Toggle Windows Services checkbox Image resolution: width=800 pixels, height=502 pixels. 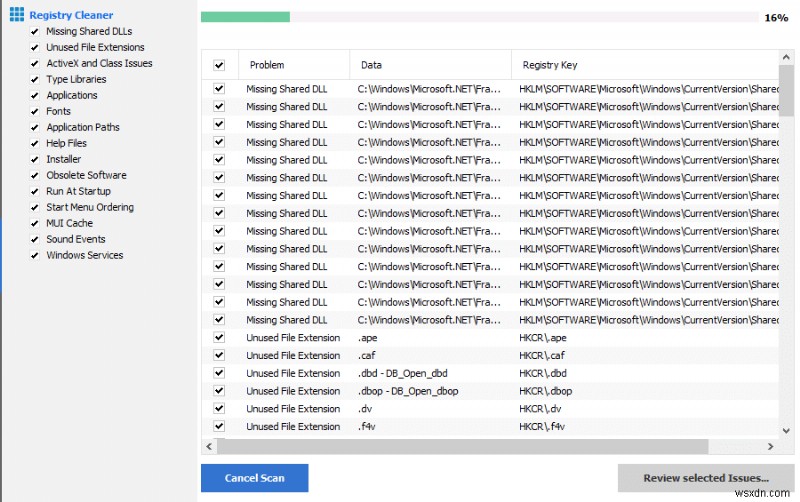[x=34, y=256]
